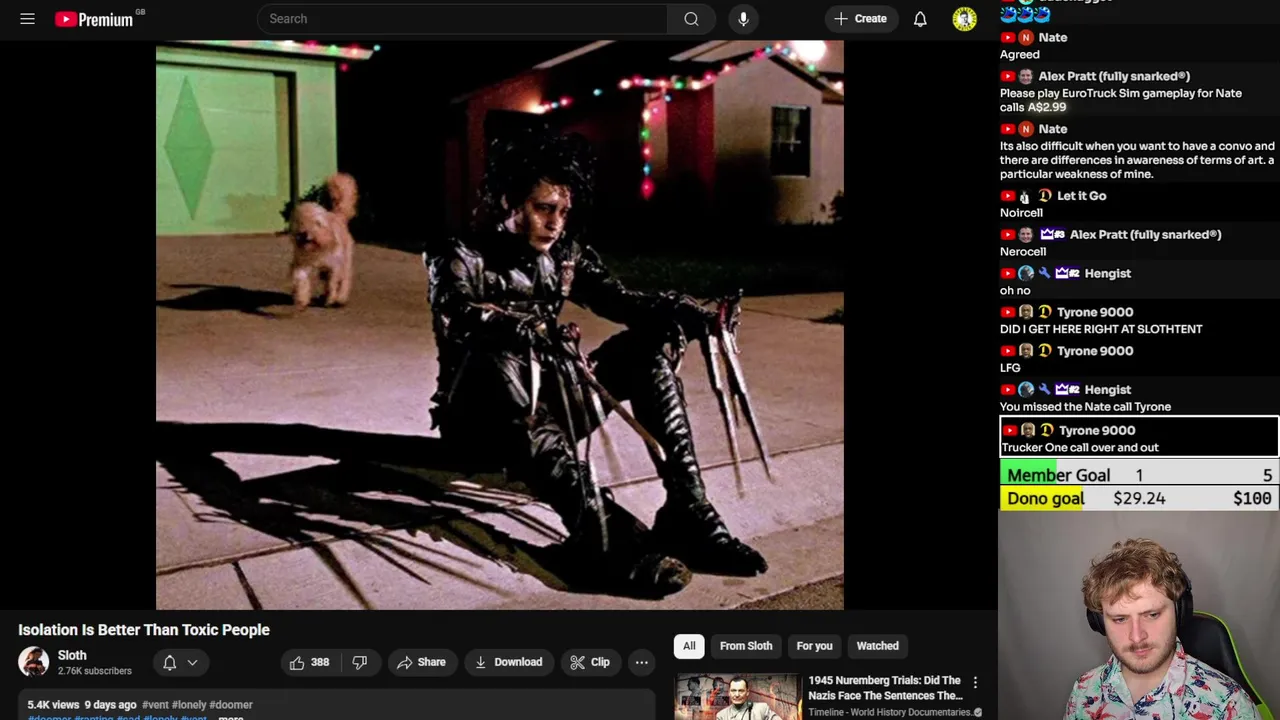Click the Member Goal progress bar
The width and height of the screenshot is (1280, 720).
[1139, 475]
